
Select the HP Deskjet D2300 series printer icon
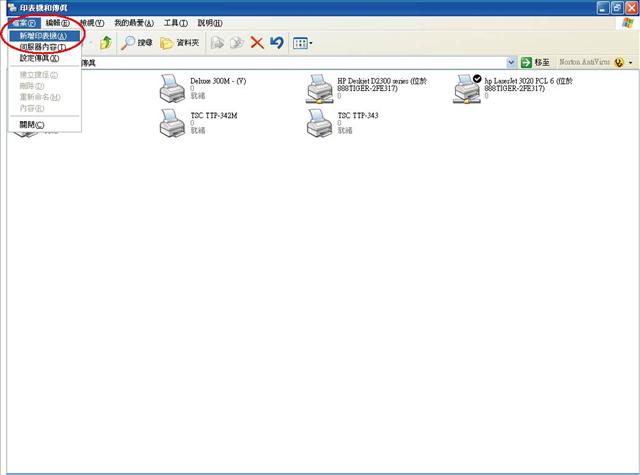click(319, 89)
